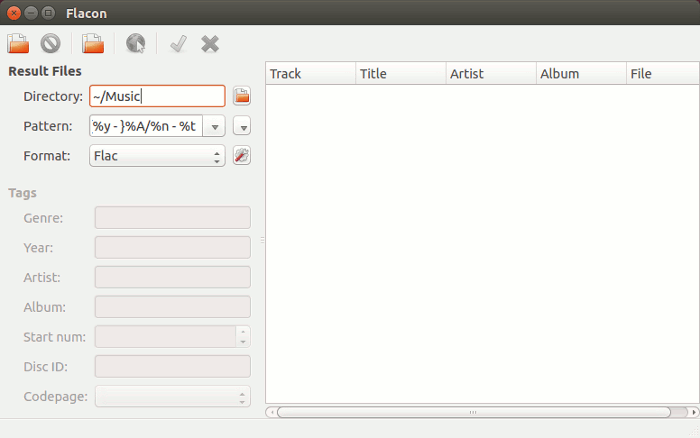Sort by the Track column header
This screenshot has width=700, height=438.
pos(311,74)
